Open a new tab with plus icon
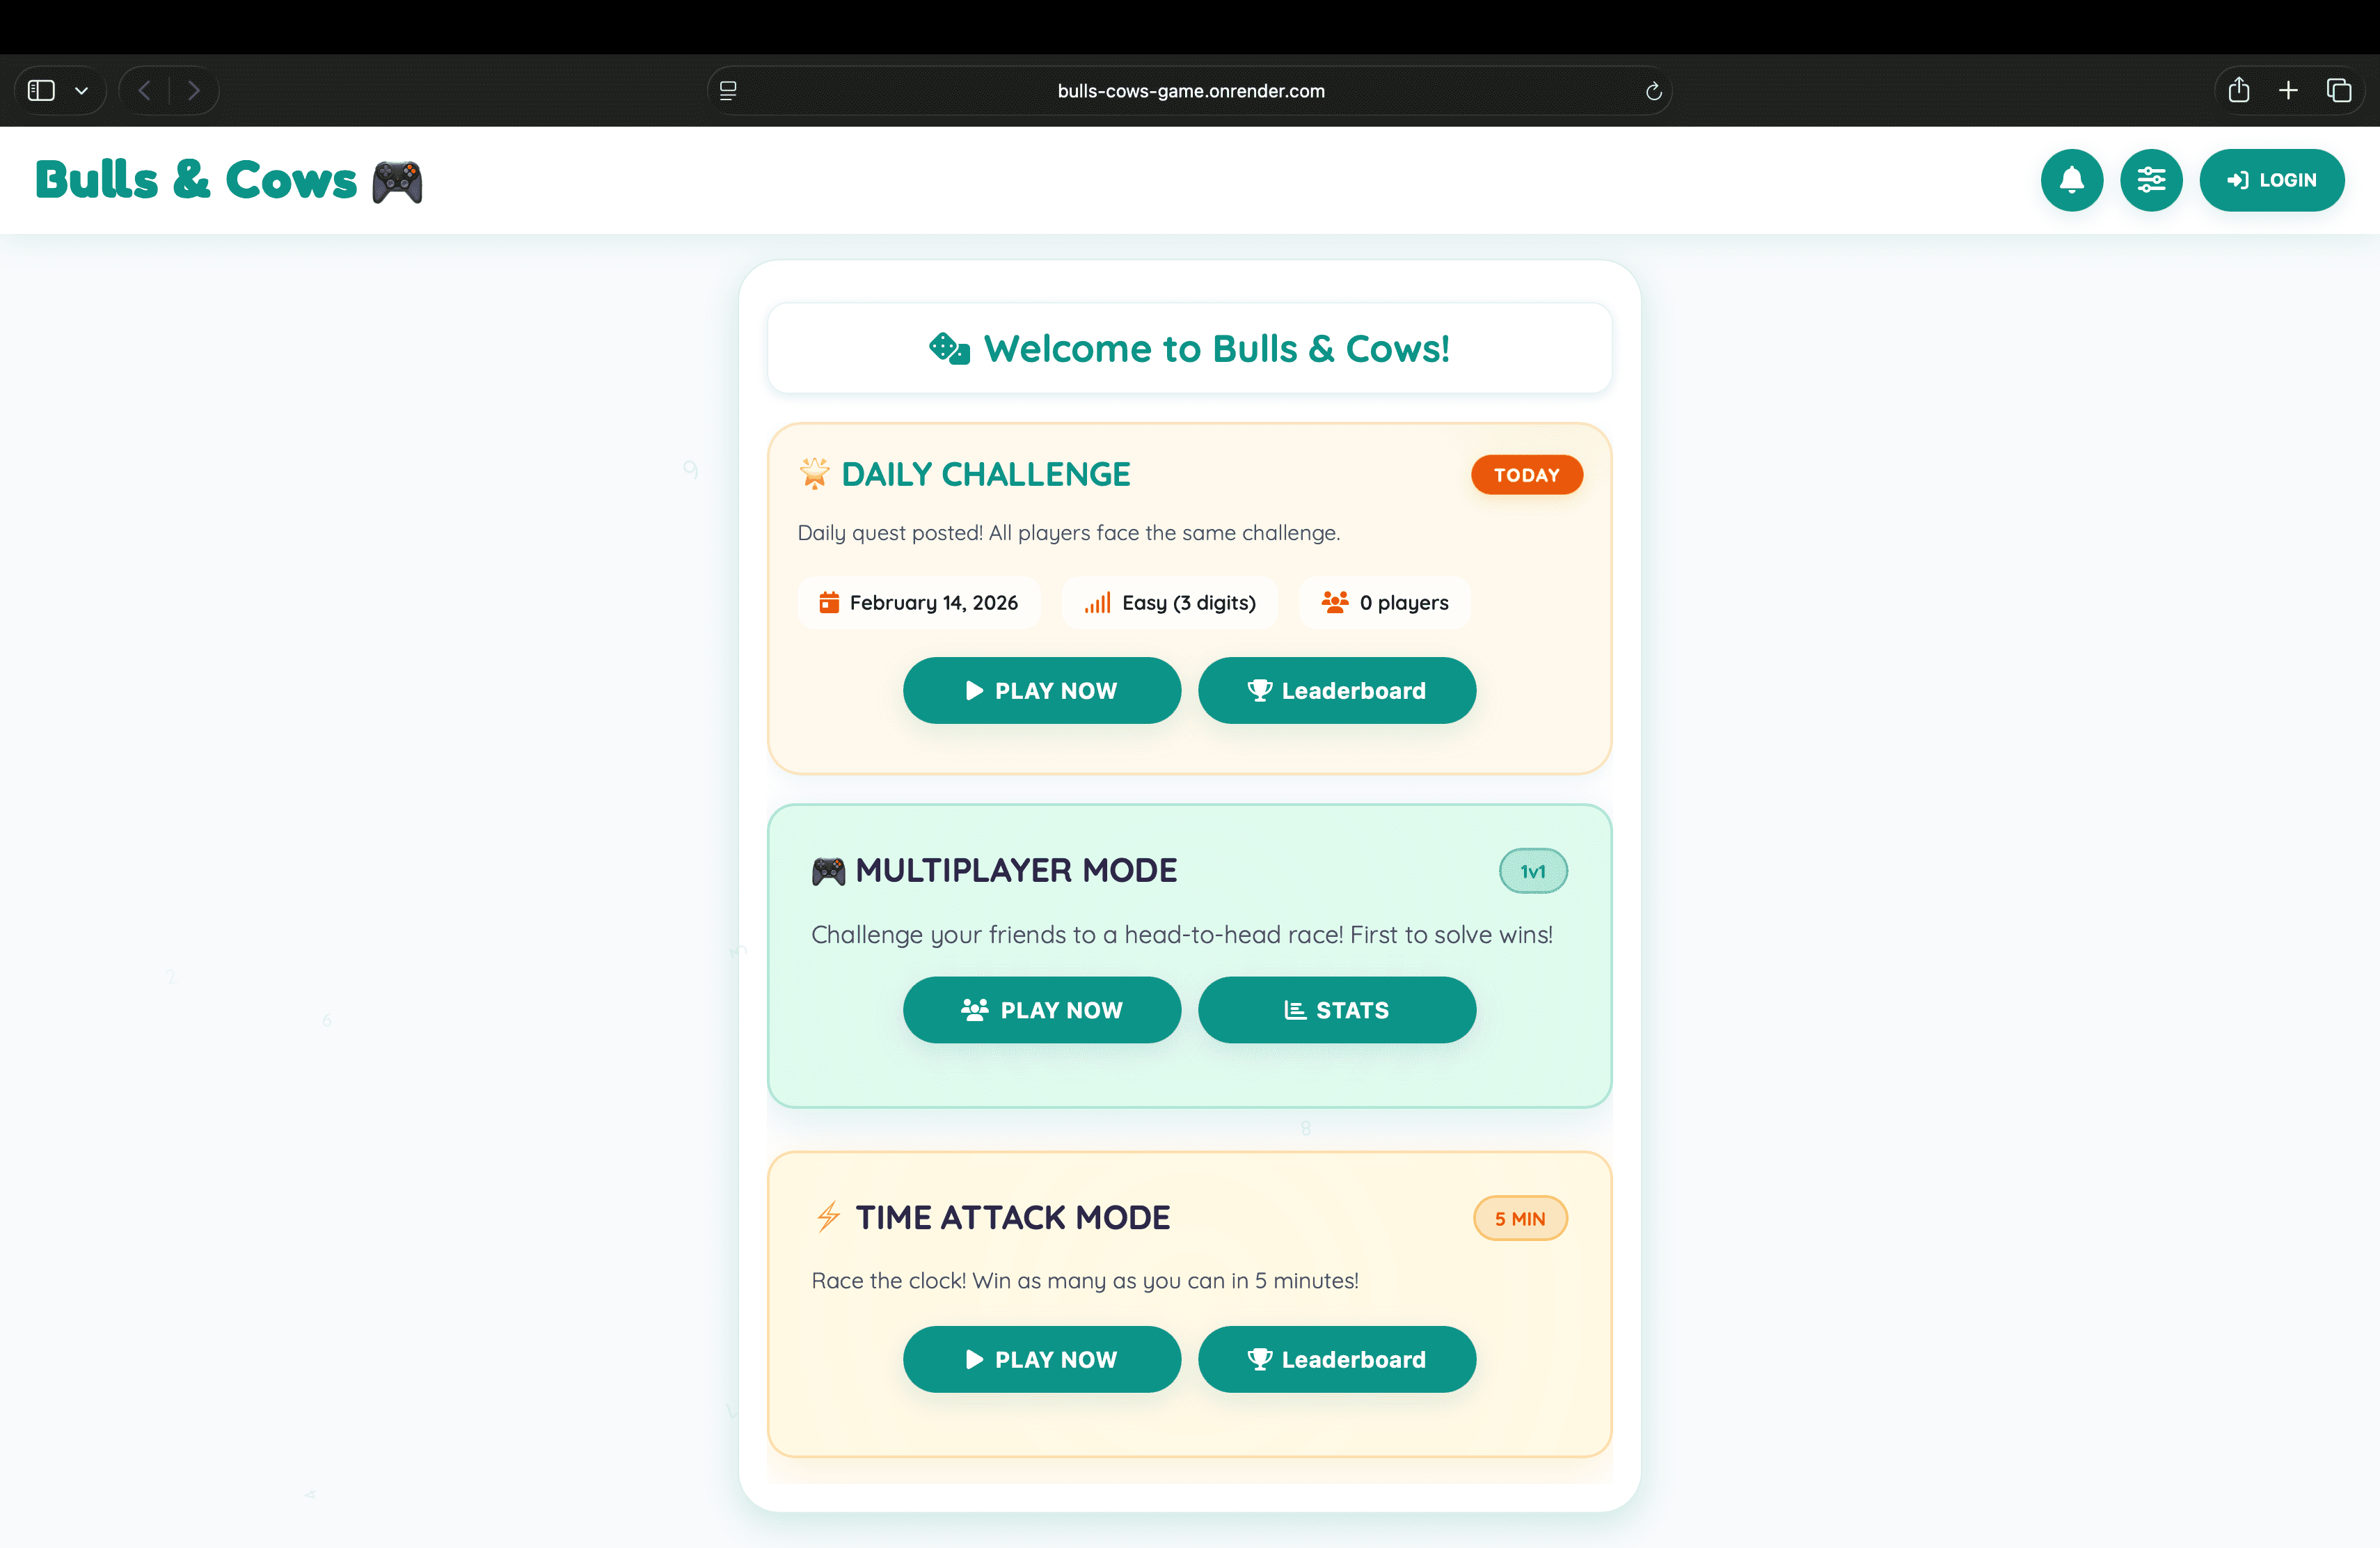 point(2288,91)
